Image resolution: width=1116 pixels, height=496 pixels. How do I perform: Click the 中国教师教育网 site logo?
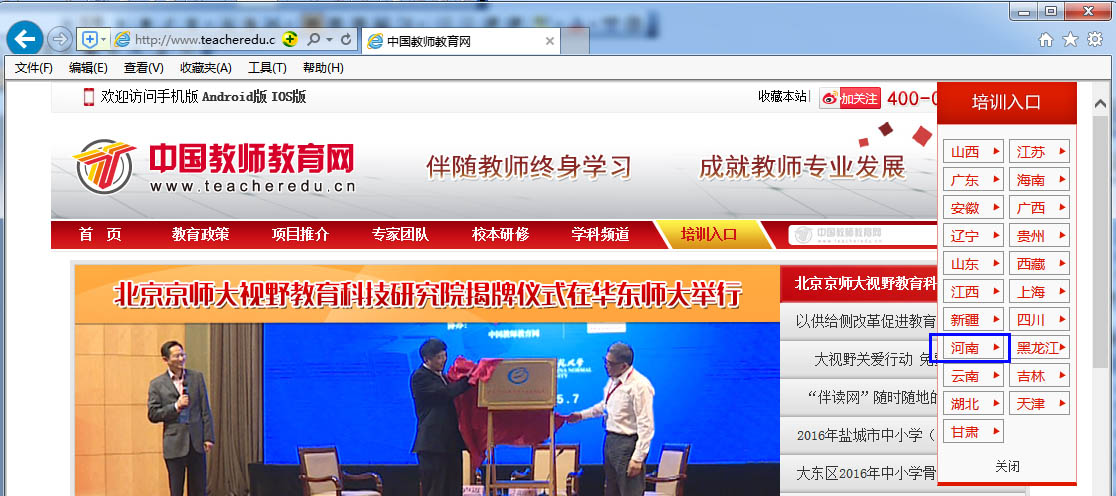(x=214, y=168)
